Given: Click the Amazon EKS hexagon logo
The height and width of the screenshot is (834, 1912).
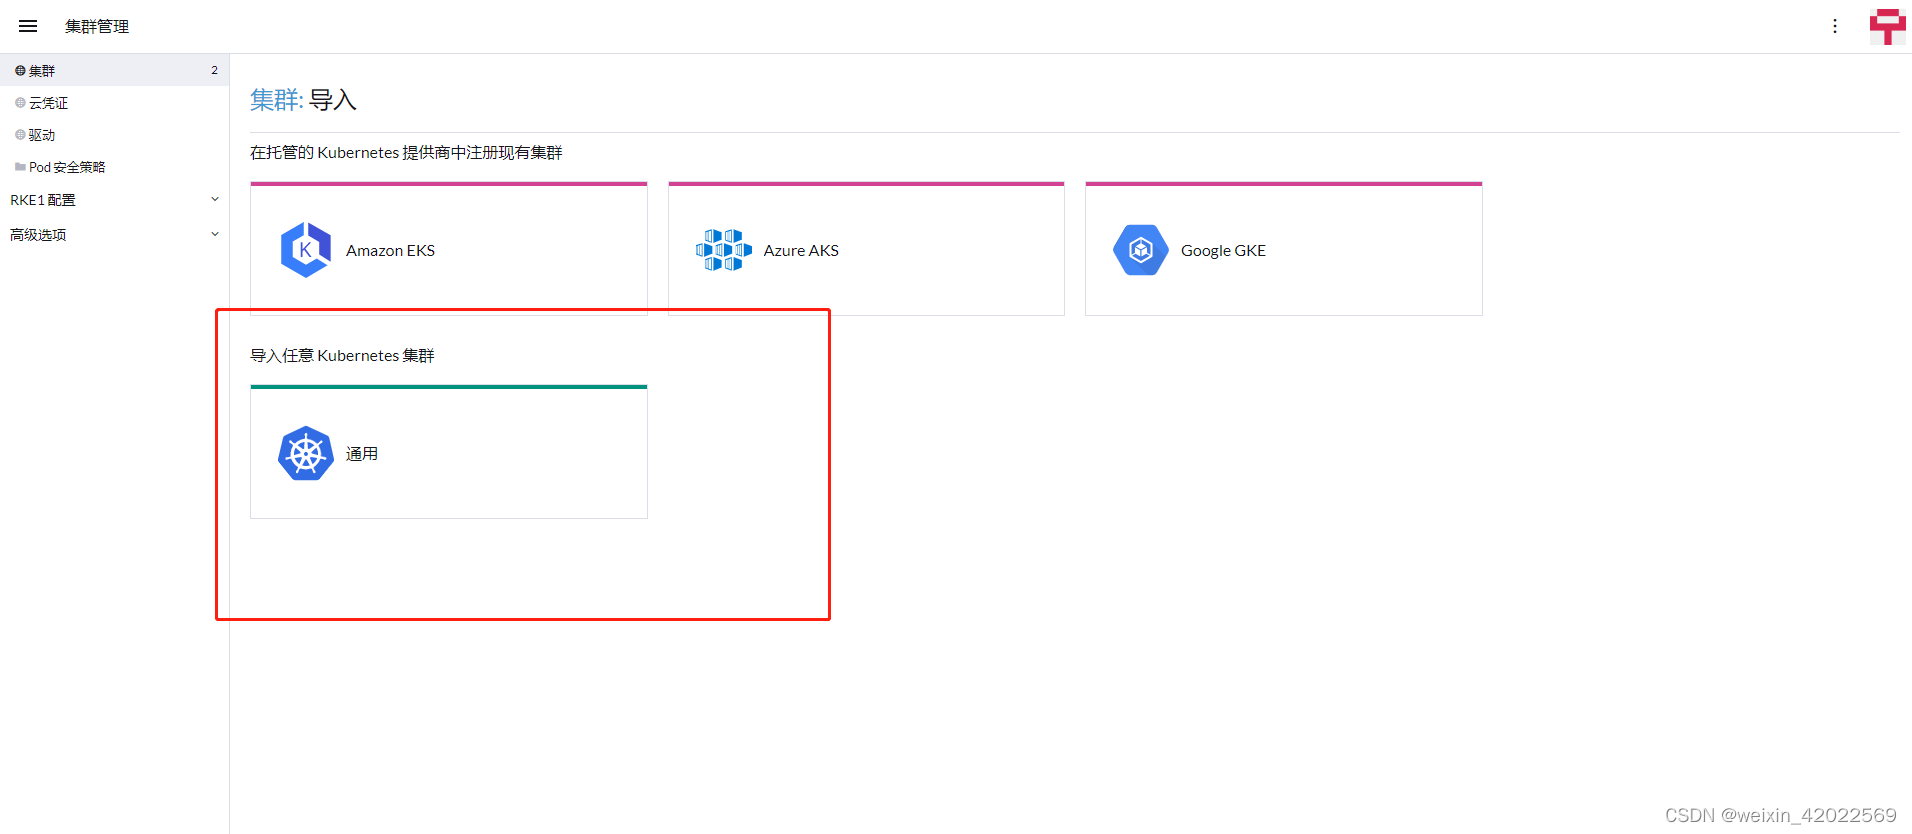Looking at the screenshot, I should click(306, 250).
